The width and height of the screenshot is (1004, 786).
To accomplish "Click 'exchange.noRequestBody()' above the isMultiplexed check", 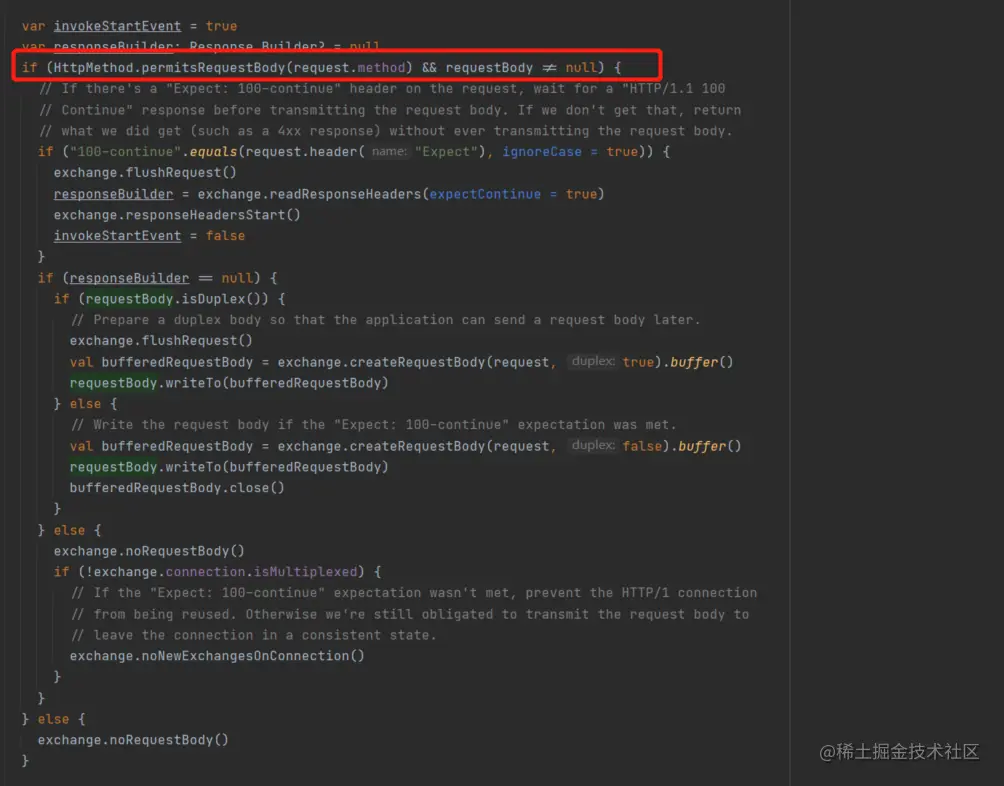I will point(149,550).
